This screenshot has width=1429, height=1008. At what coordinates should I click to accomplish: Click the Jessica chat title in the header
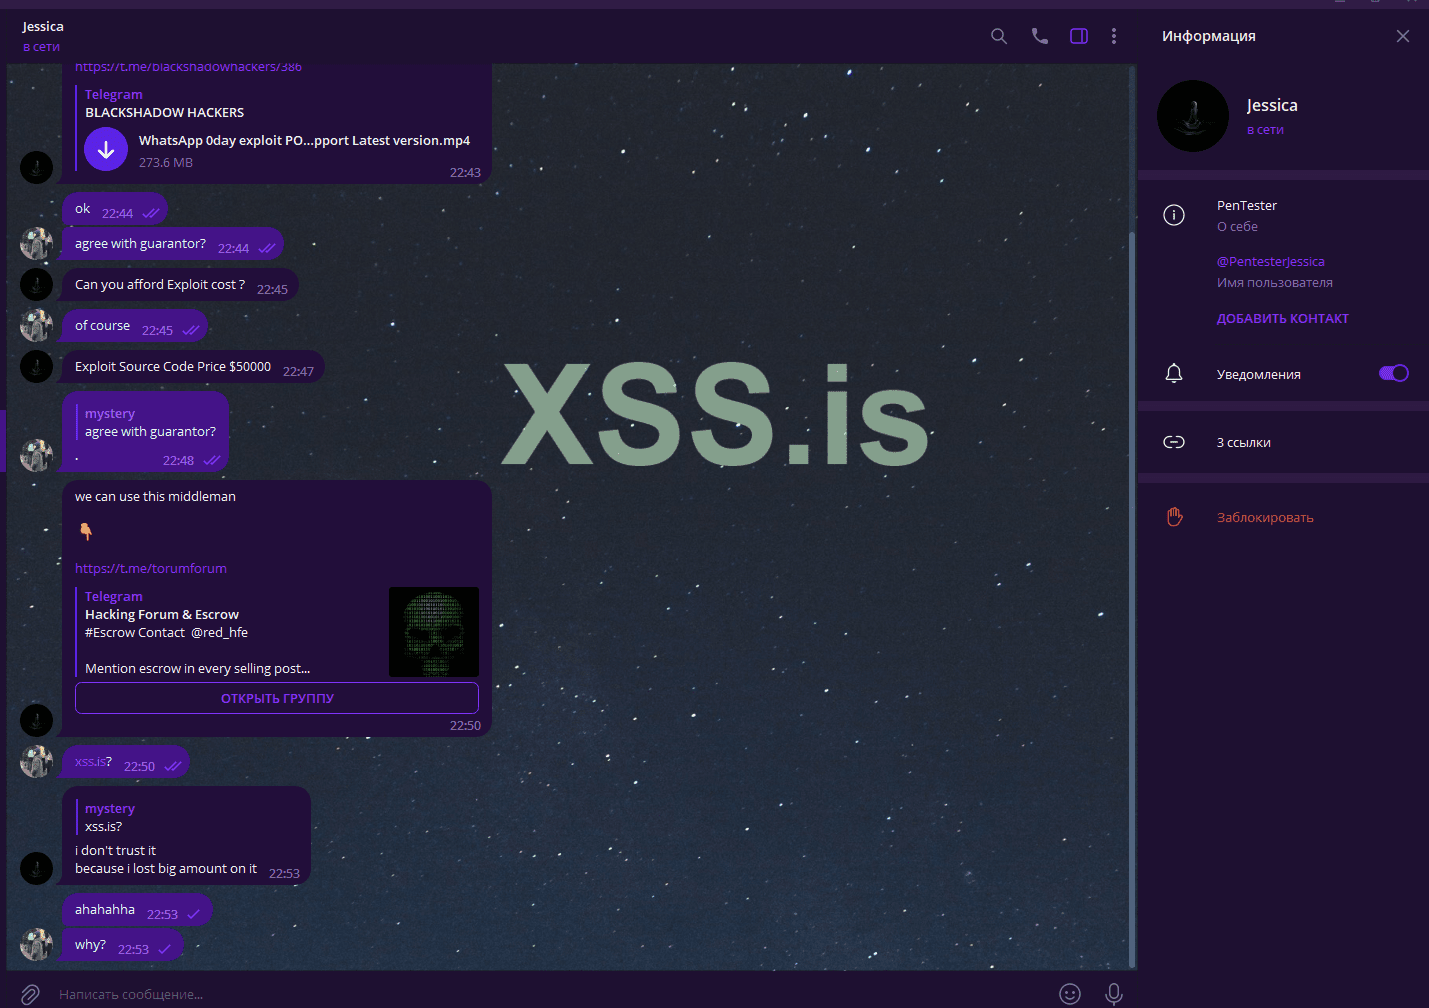[43, 27]
